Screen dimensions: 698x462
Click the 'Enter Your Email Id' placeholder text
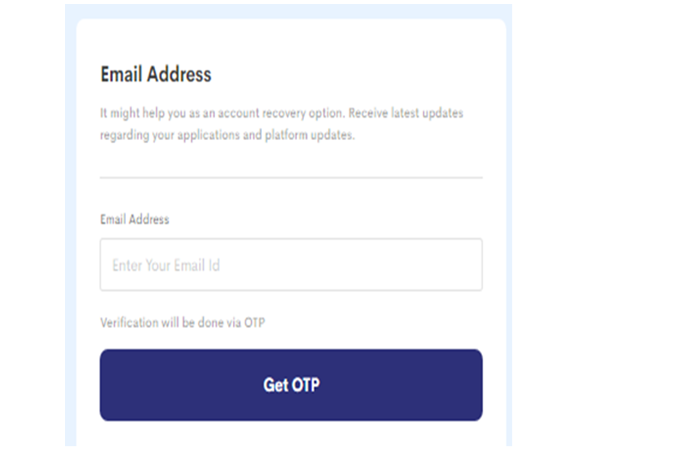coord(166,265)
